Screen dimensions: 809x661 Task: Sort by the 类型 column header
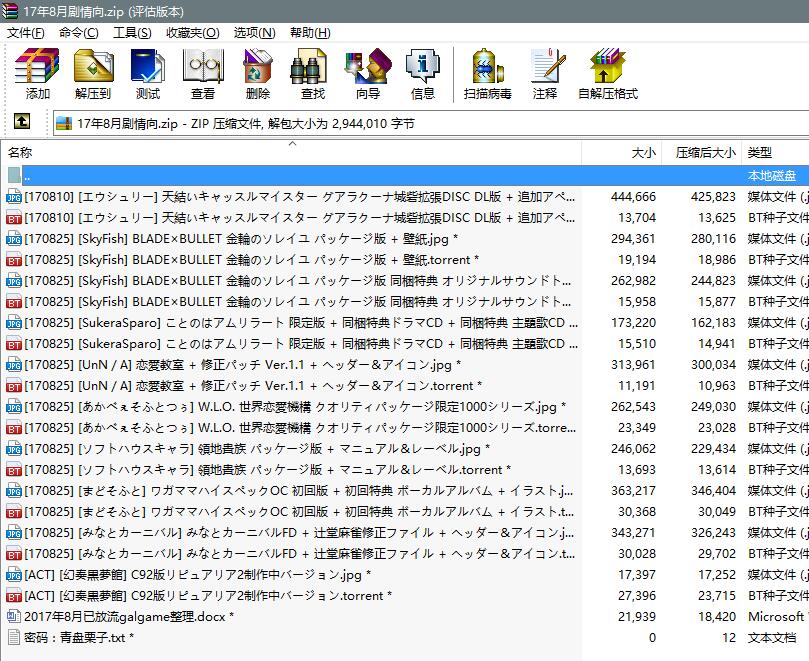click(775, 152)
